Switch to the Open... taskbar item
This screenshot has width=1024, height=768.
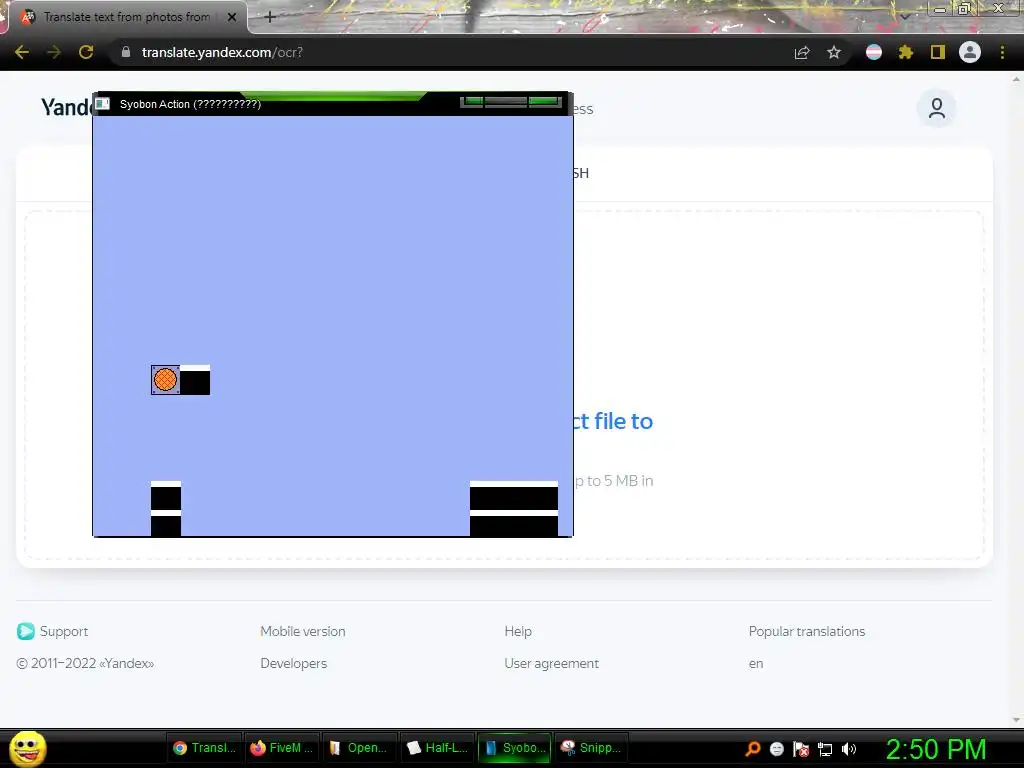point(359,748)
